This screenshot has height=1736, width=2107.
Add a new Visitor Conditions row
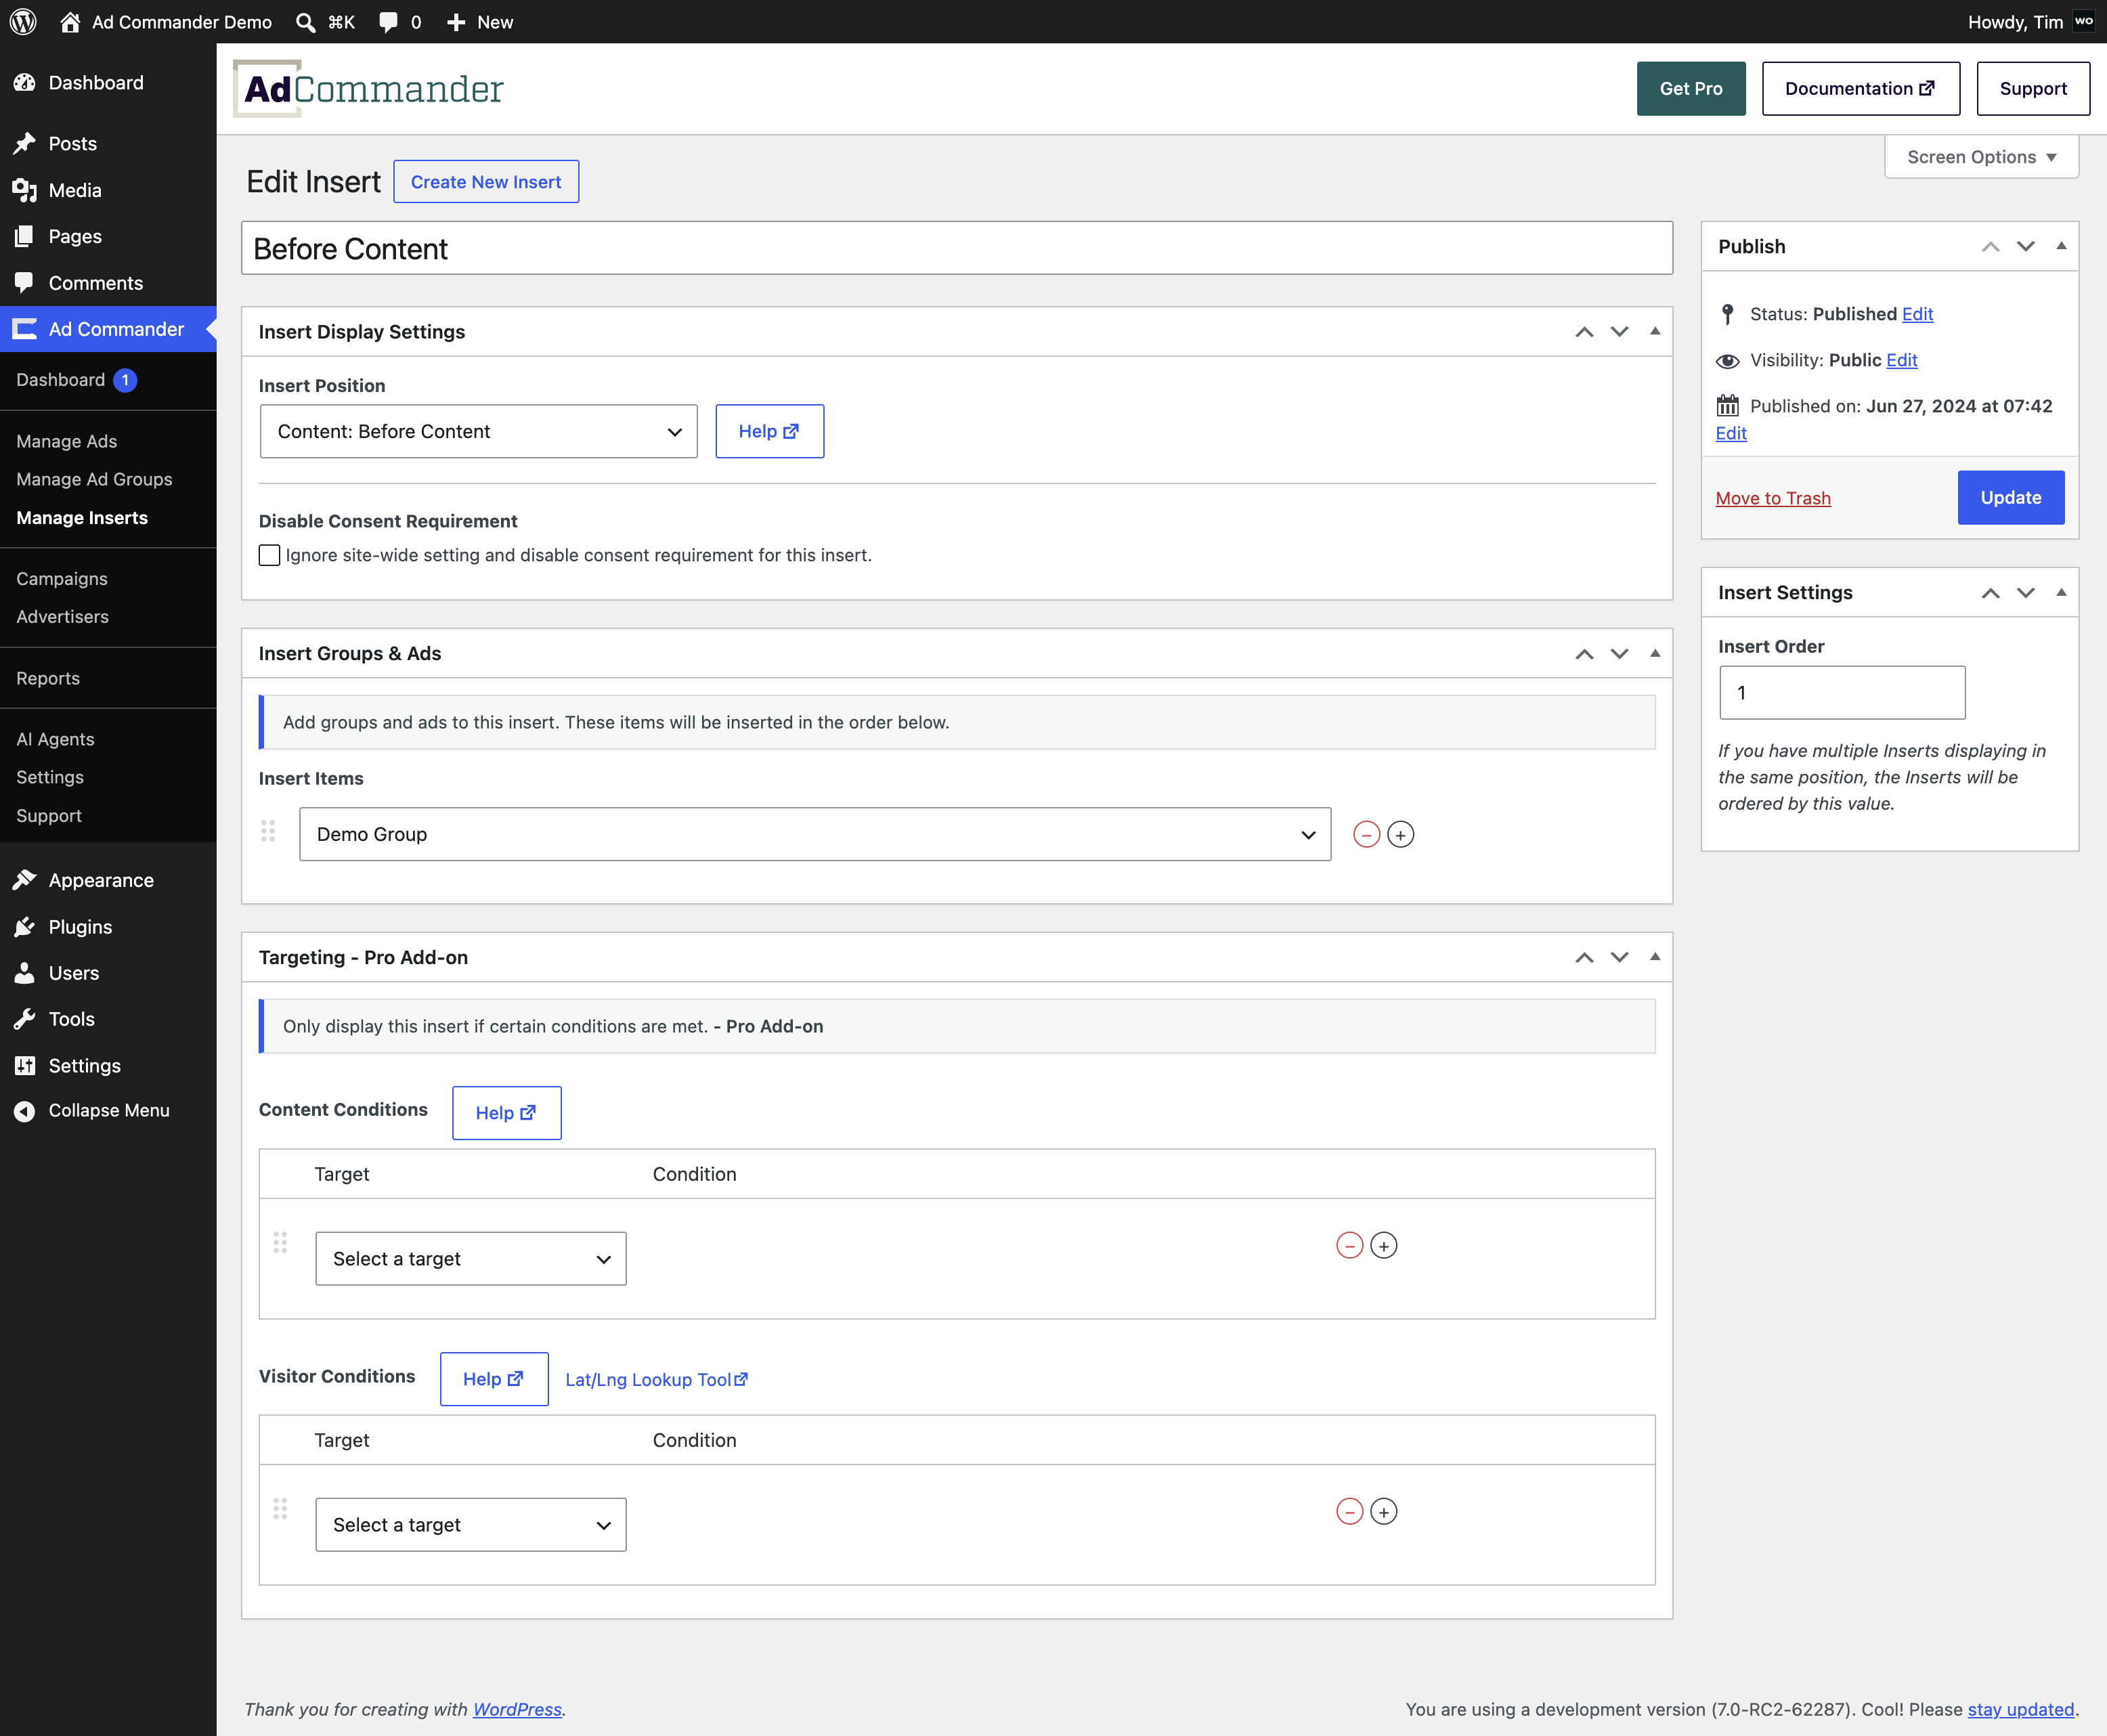[1383, 1511]
